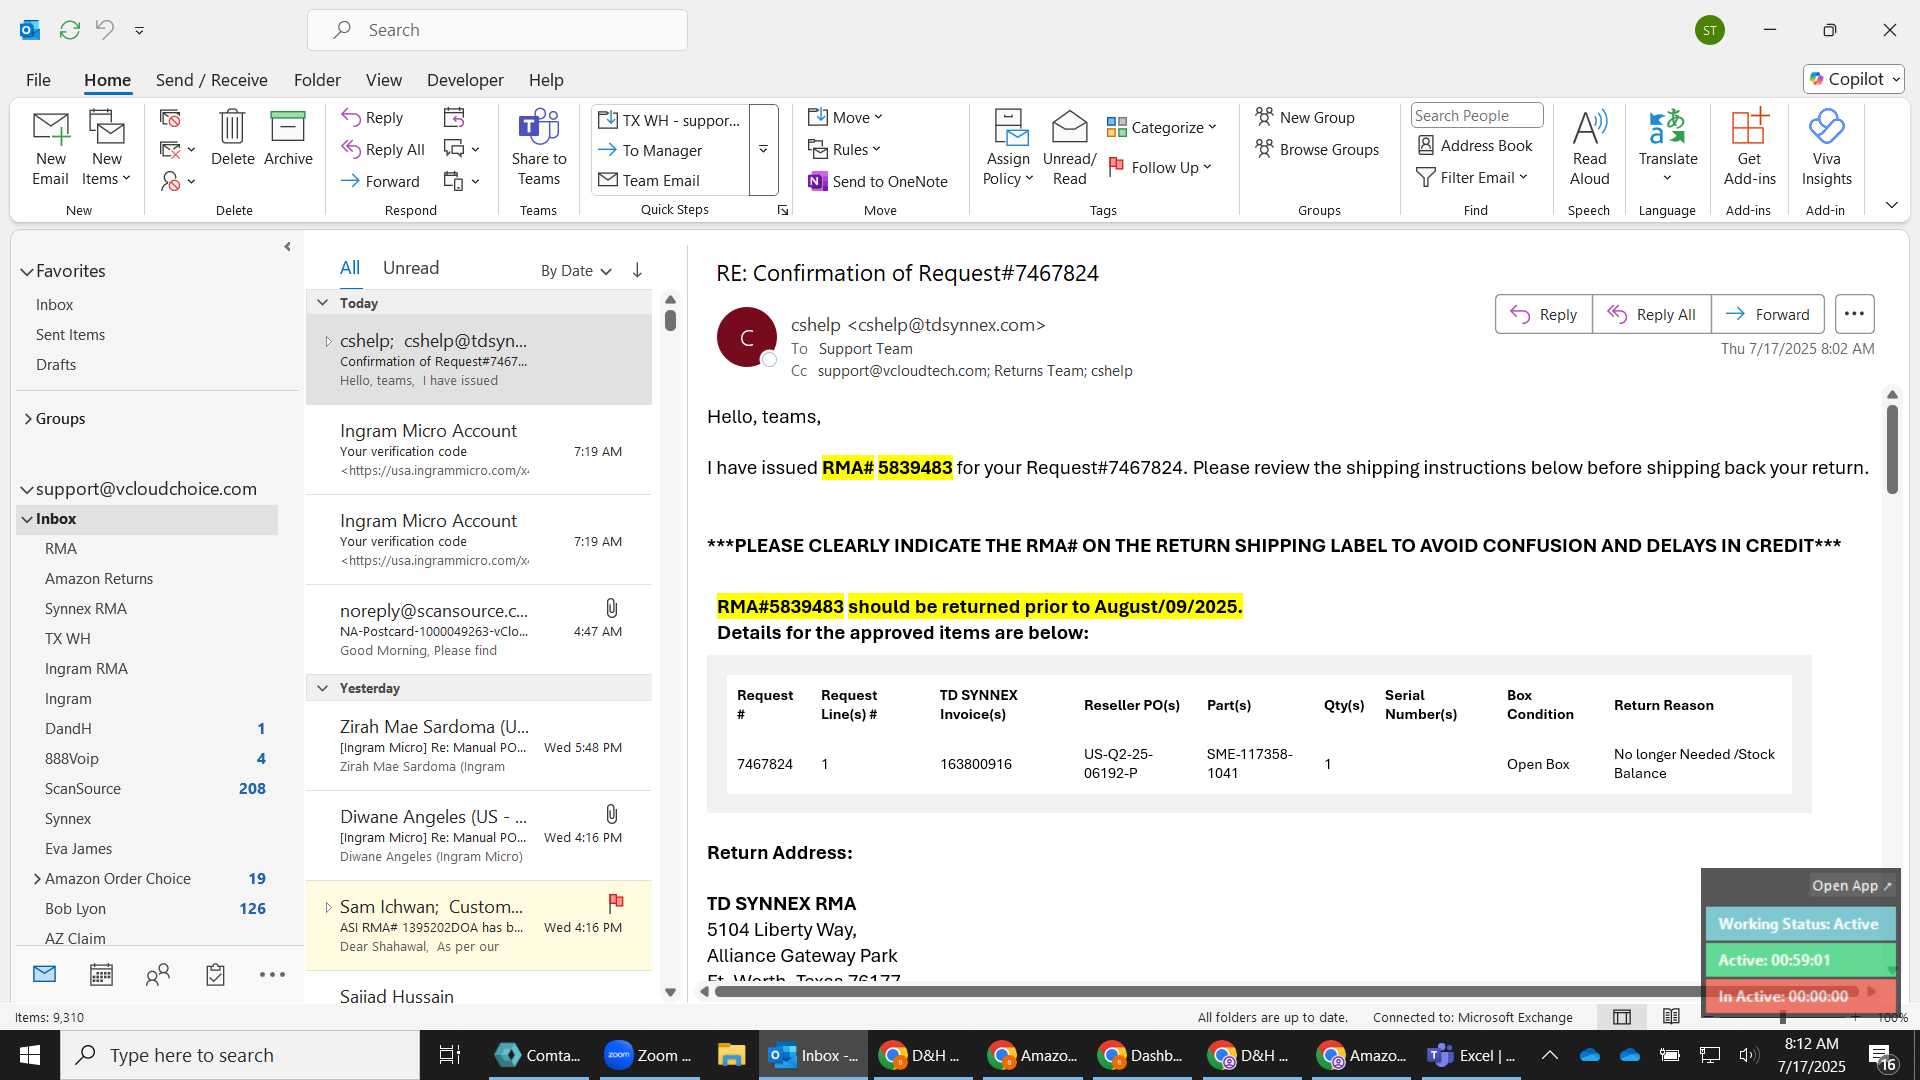
Task: Expand the Quick Steps gallery
Action: [x=763, y=149]
